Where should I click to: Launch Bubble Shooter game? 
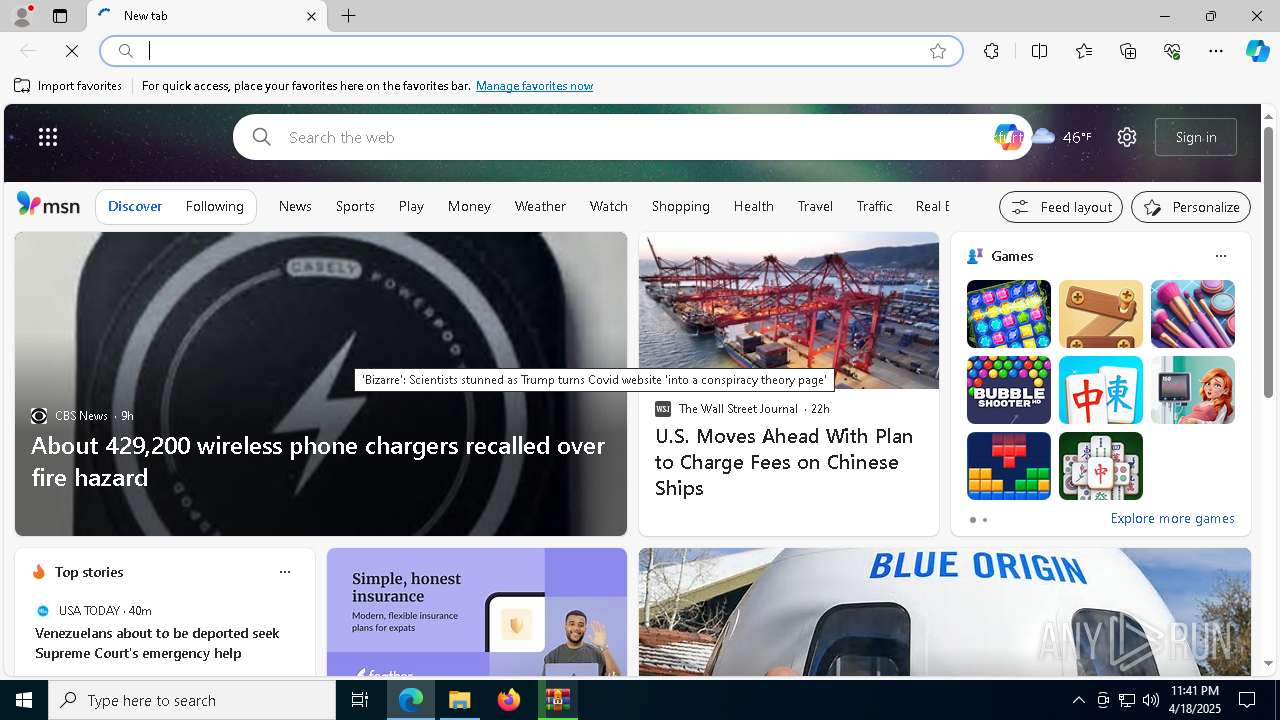[1009, 390]
